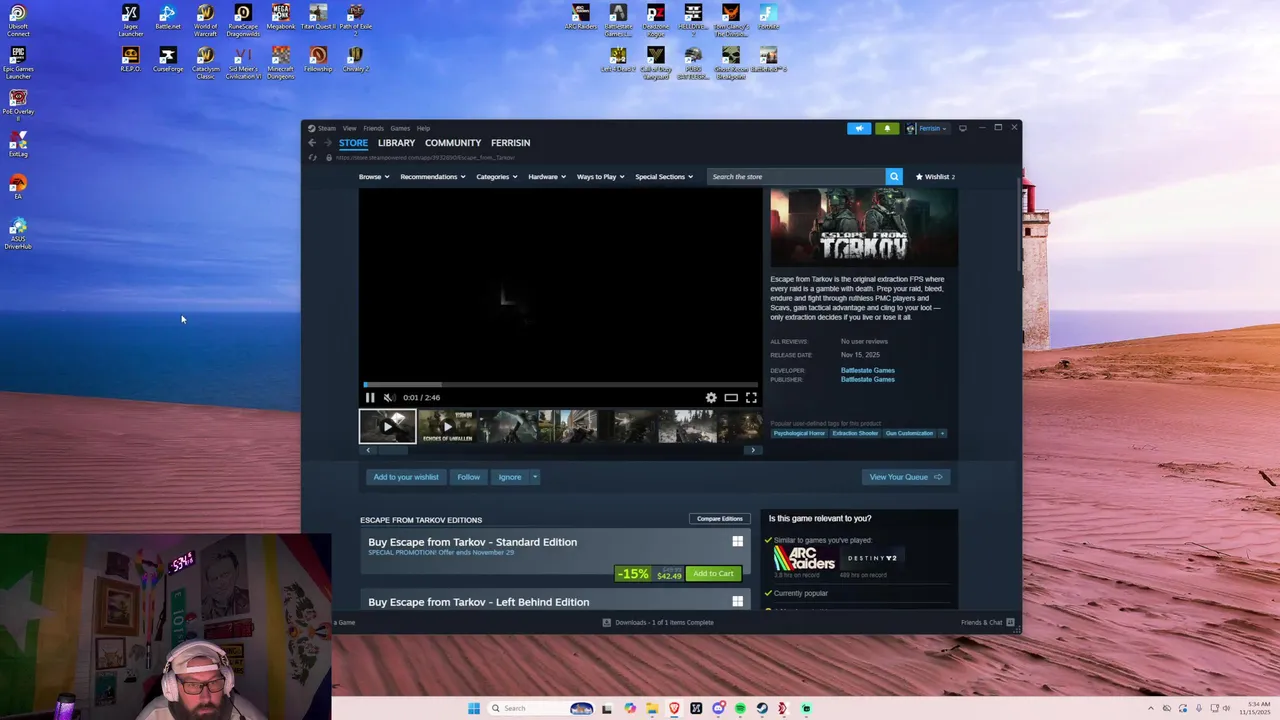Expand the Hardware dropdown
The image size is (1280, 720).
pyautogui.click(x=547, y=177)
